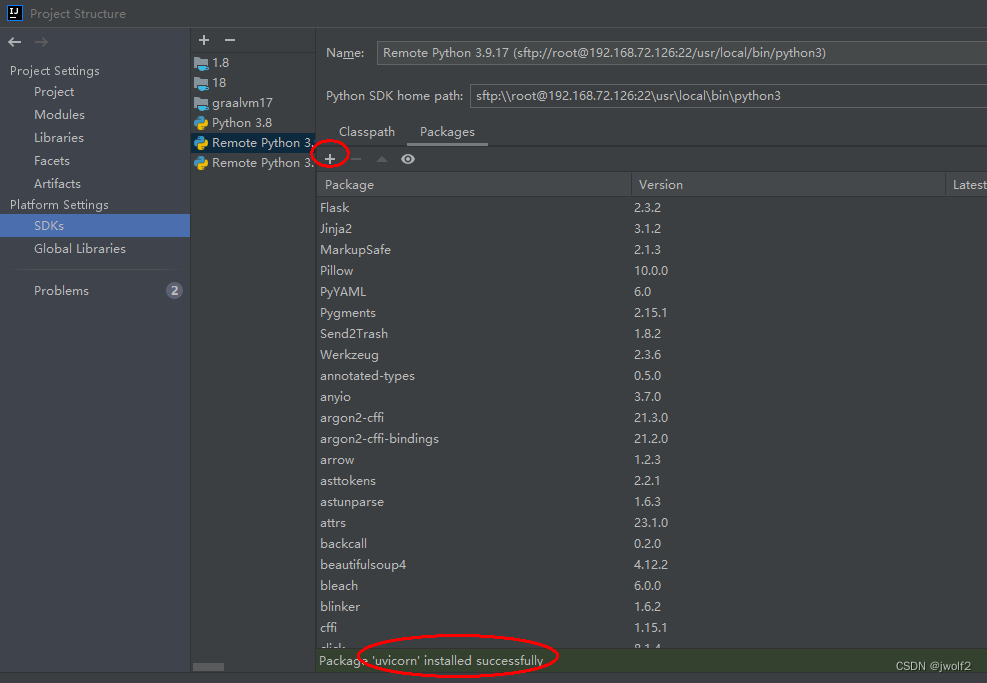Add a new SDK with the plus icon
This screenshot has width=987, height=683.
coord(204,39)
